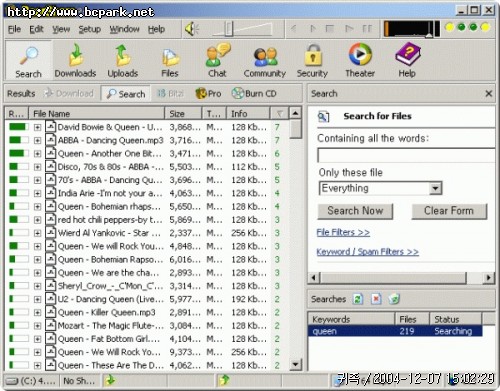Close the Search side panel

(x=488, y=94)
